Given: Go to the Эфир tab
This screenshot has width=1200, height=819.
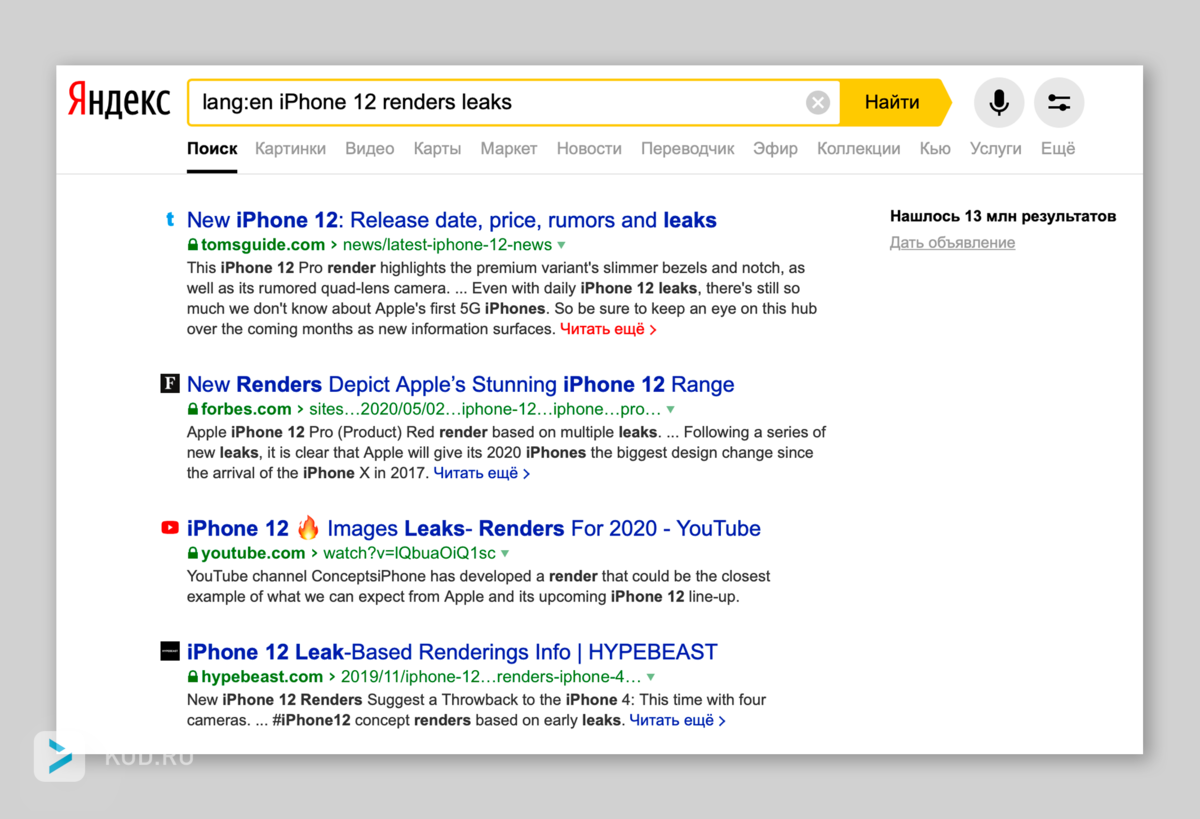Looking at the screenshot, I should pyautogui.click(x=776, y=148).
